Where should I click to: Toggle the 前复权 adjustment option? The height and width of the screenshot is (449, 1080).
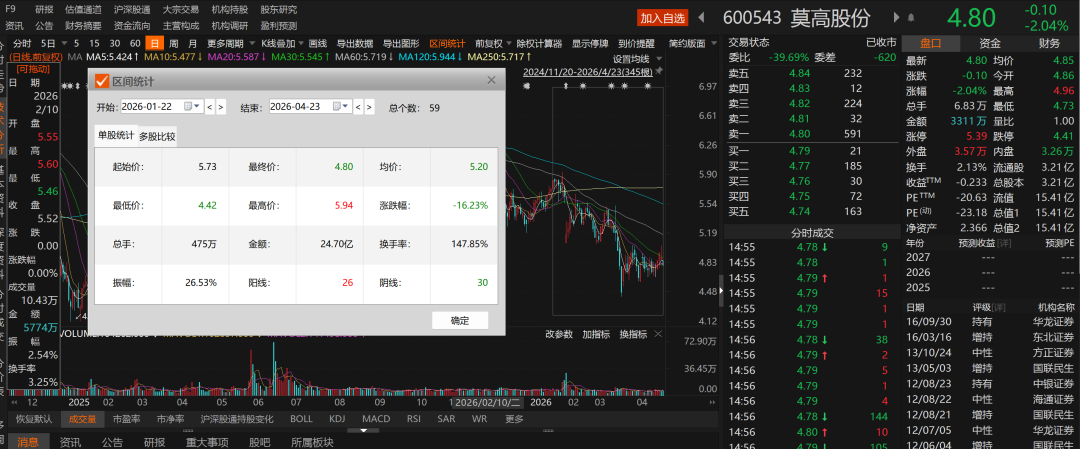(x=488, y=44)
